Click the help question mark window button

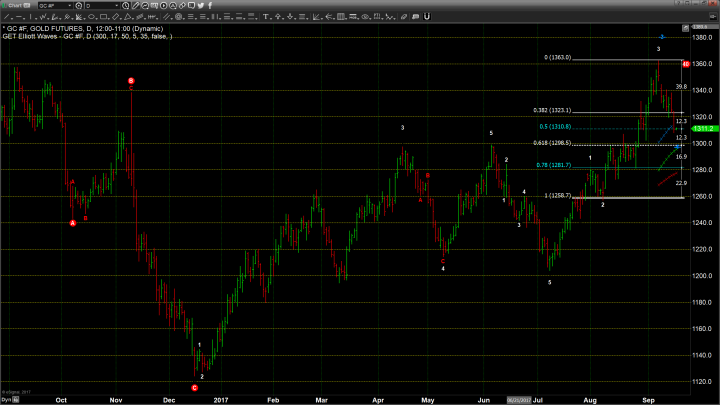pos(678,3)
